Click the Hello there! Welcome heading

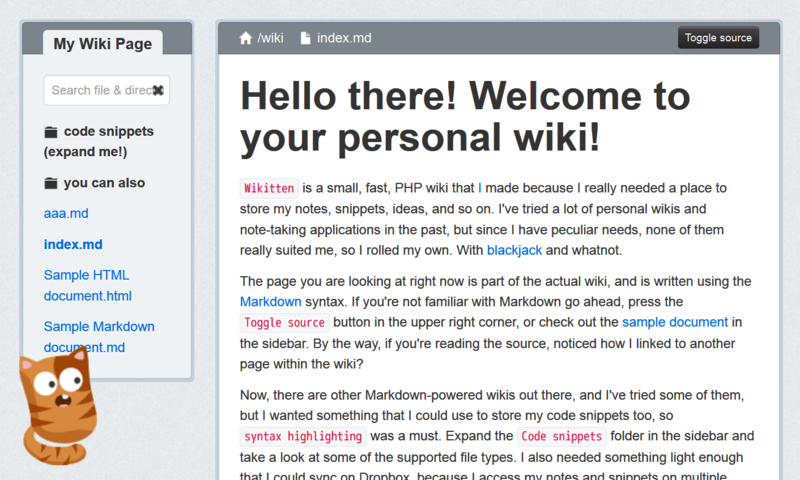[x=465, y=117]
